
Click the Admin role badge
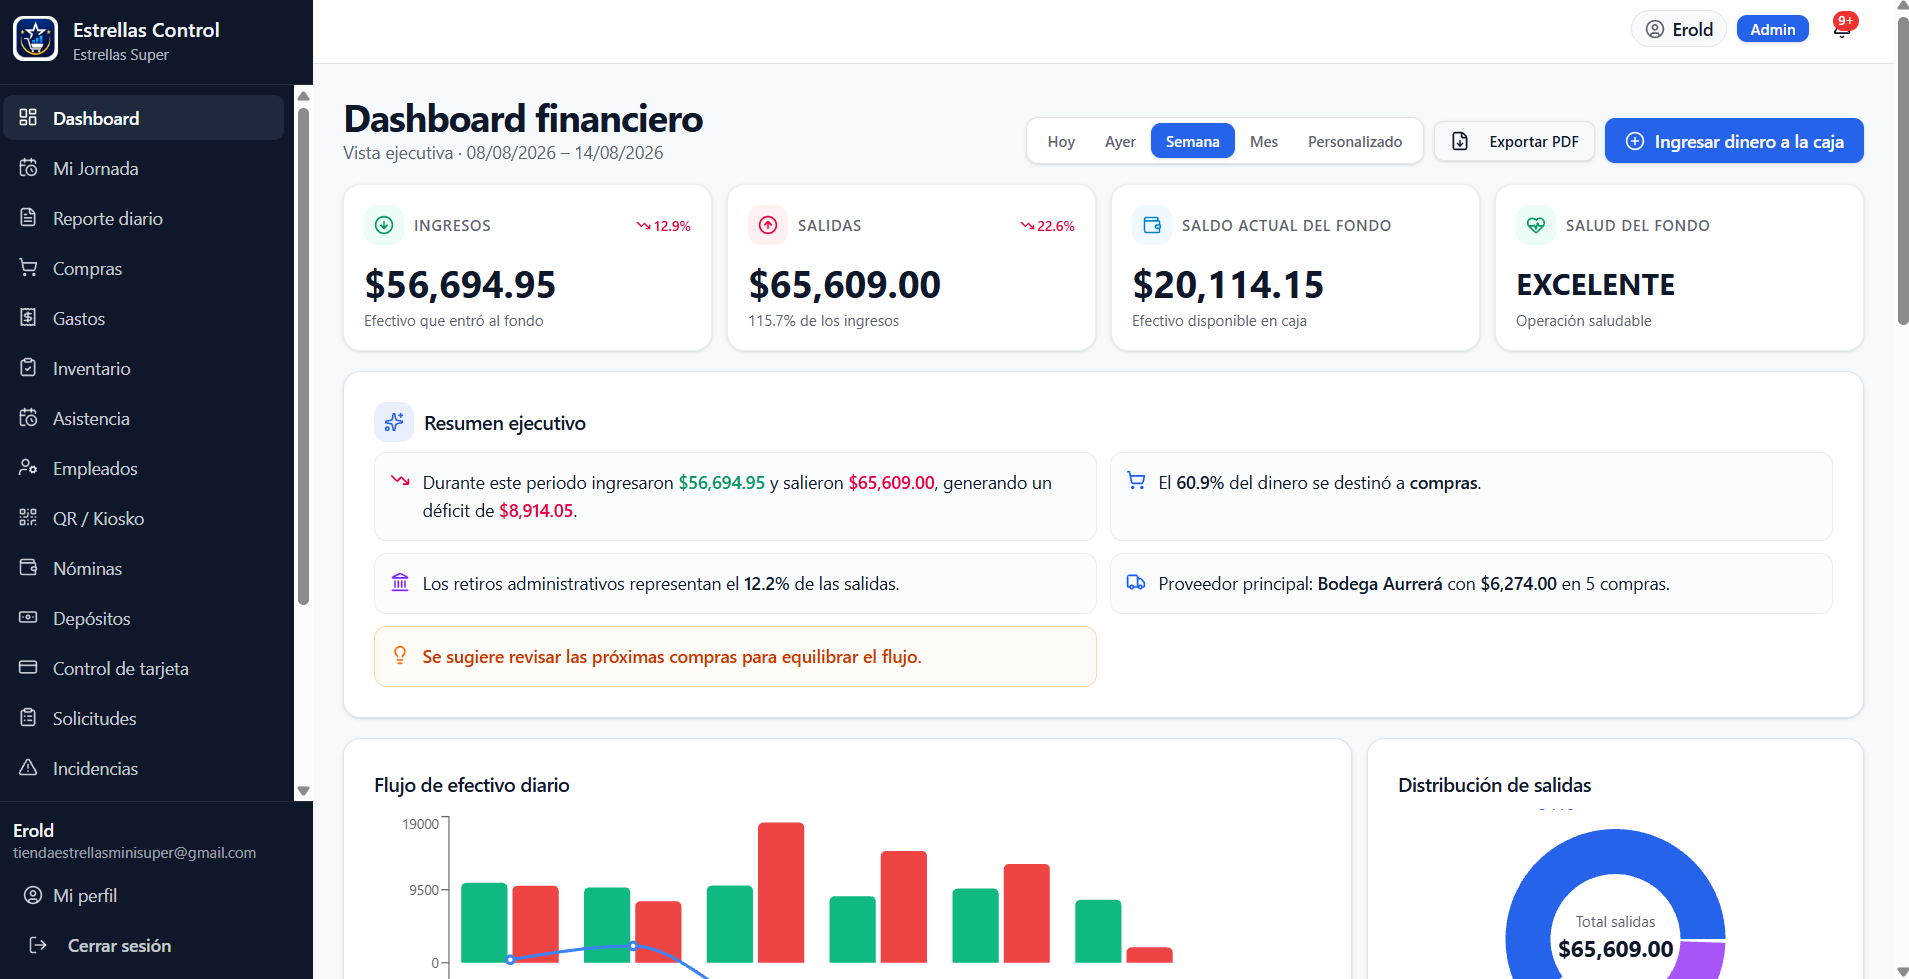coord(1773,29)
